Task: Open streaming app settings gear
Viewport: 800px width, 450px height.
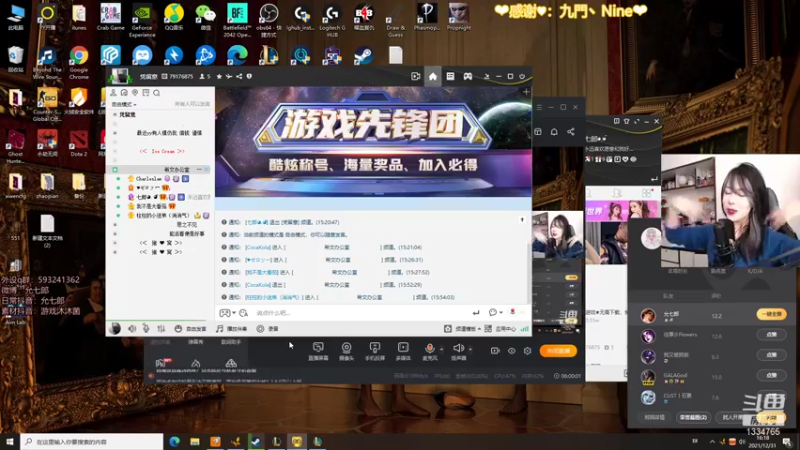Action: coord(528,351)
